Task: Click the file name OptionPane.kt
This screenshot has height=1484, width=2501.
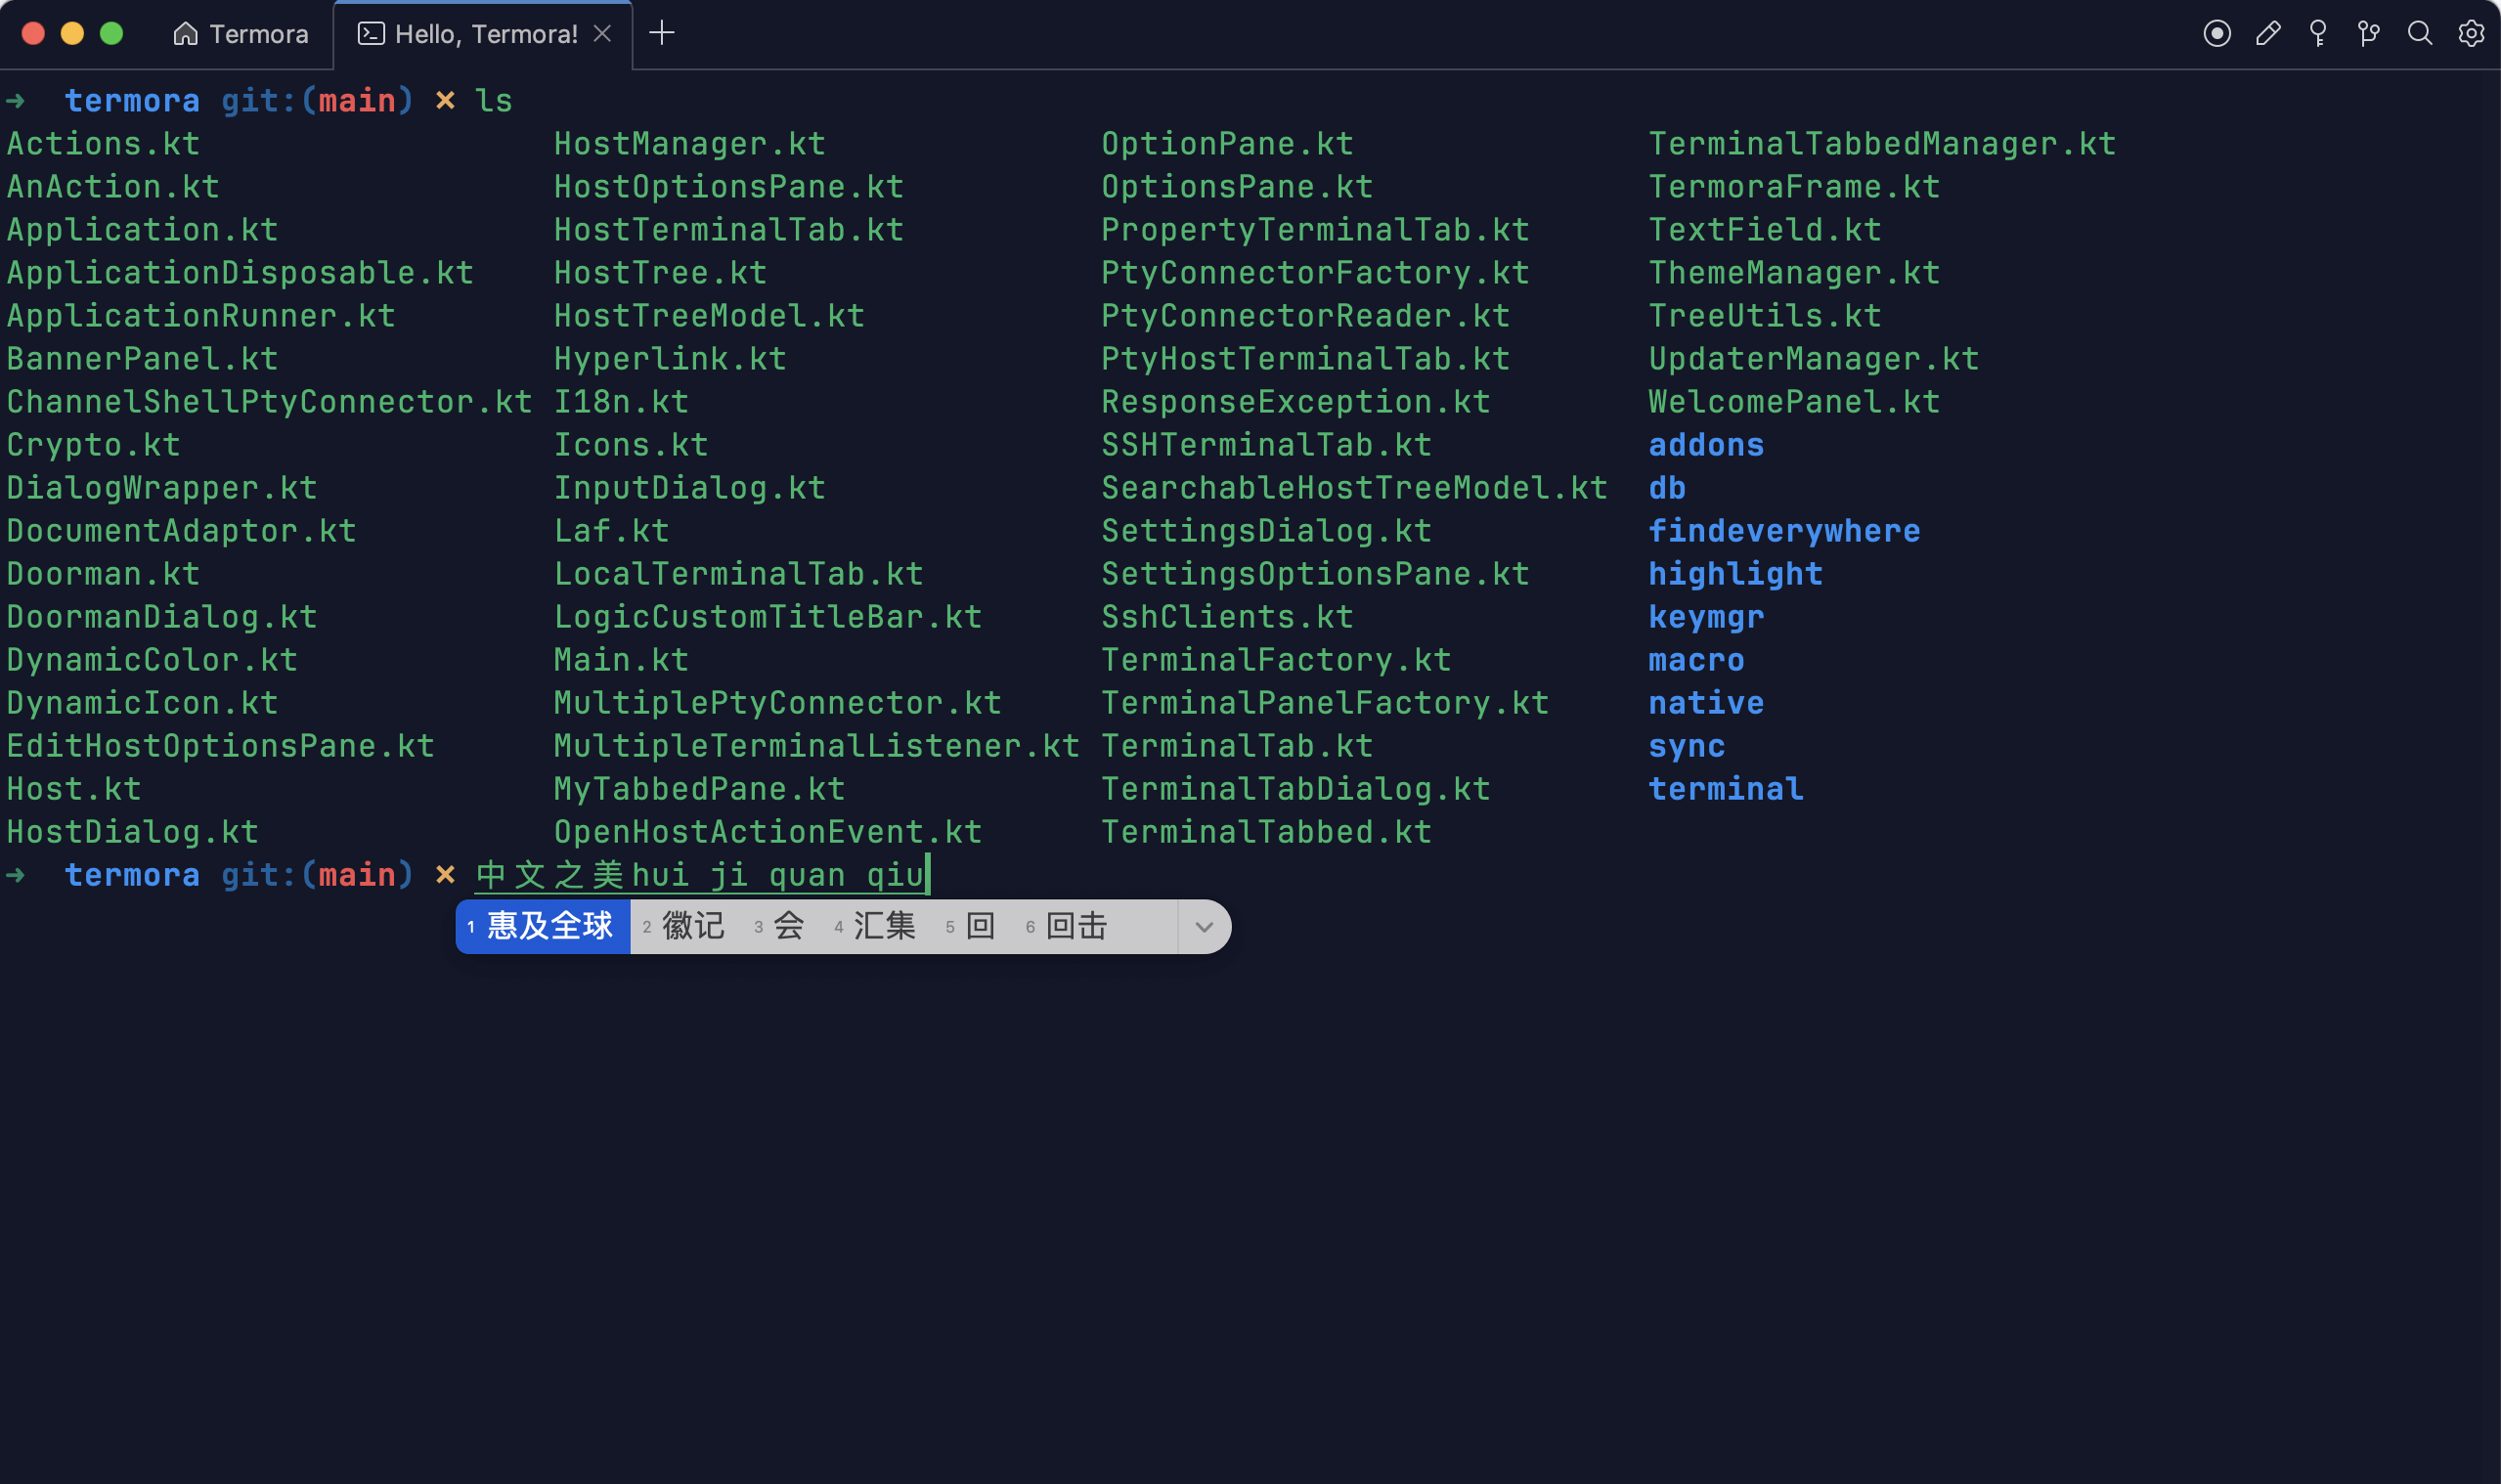Action: coord(1228,144)
